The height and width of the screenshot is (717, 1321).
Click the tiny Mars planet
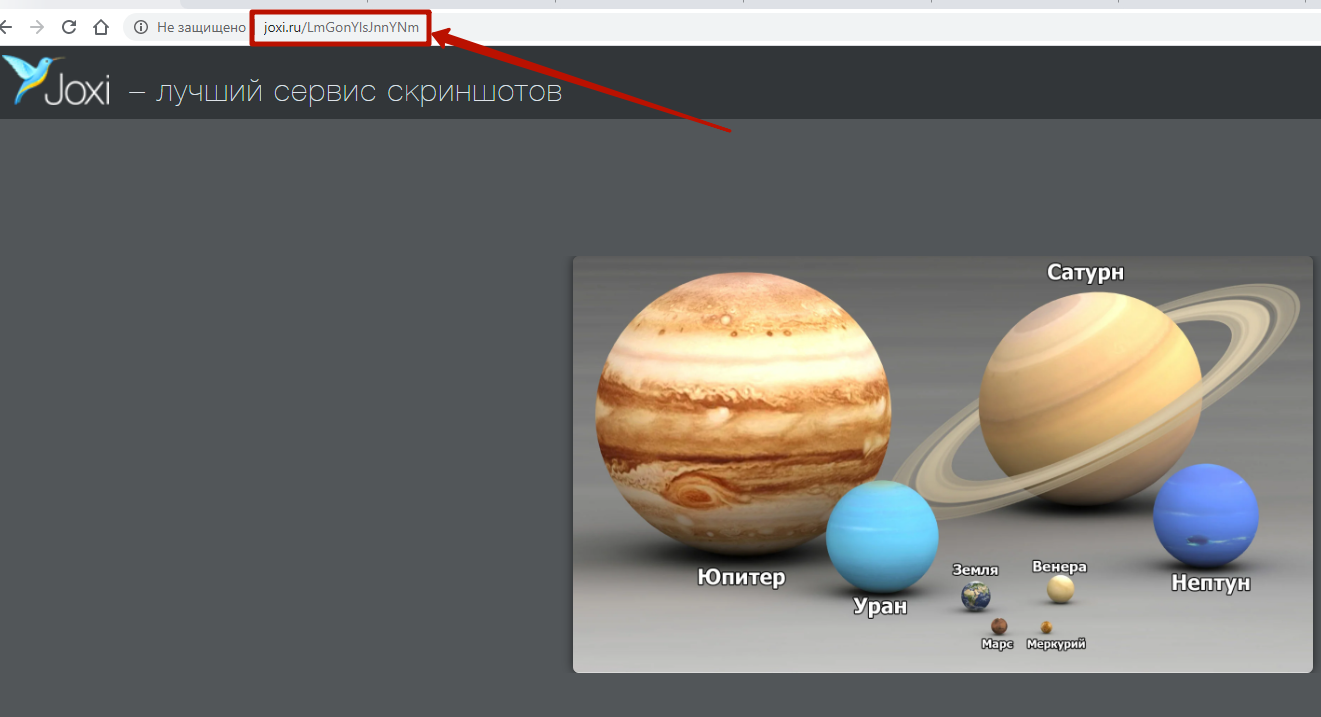pos(998,626)
